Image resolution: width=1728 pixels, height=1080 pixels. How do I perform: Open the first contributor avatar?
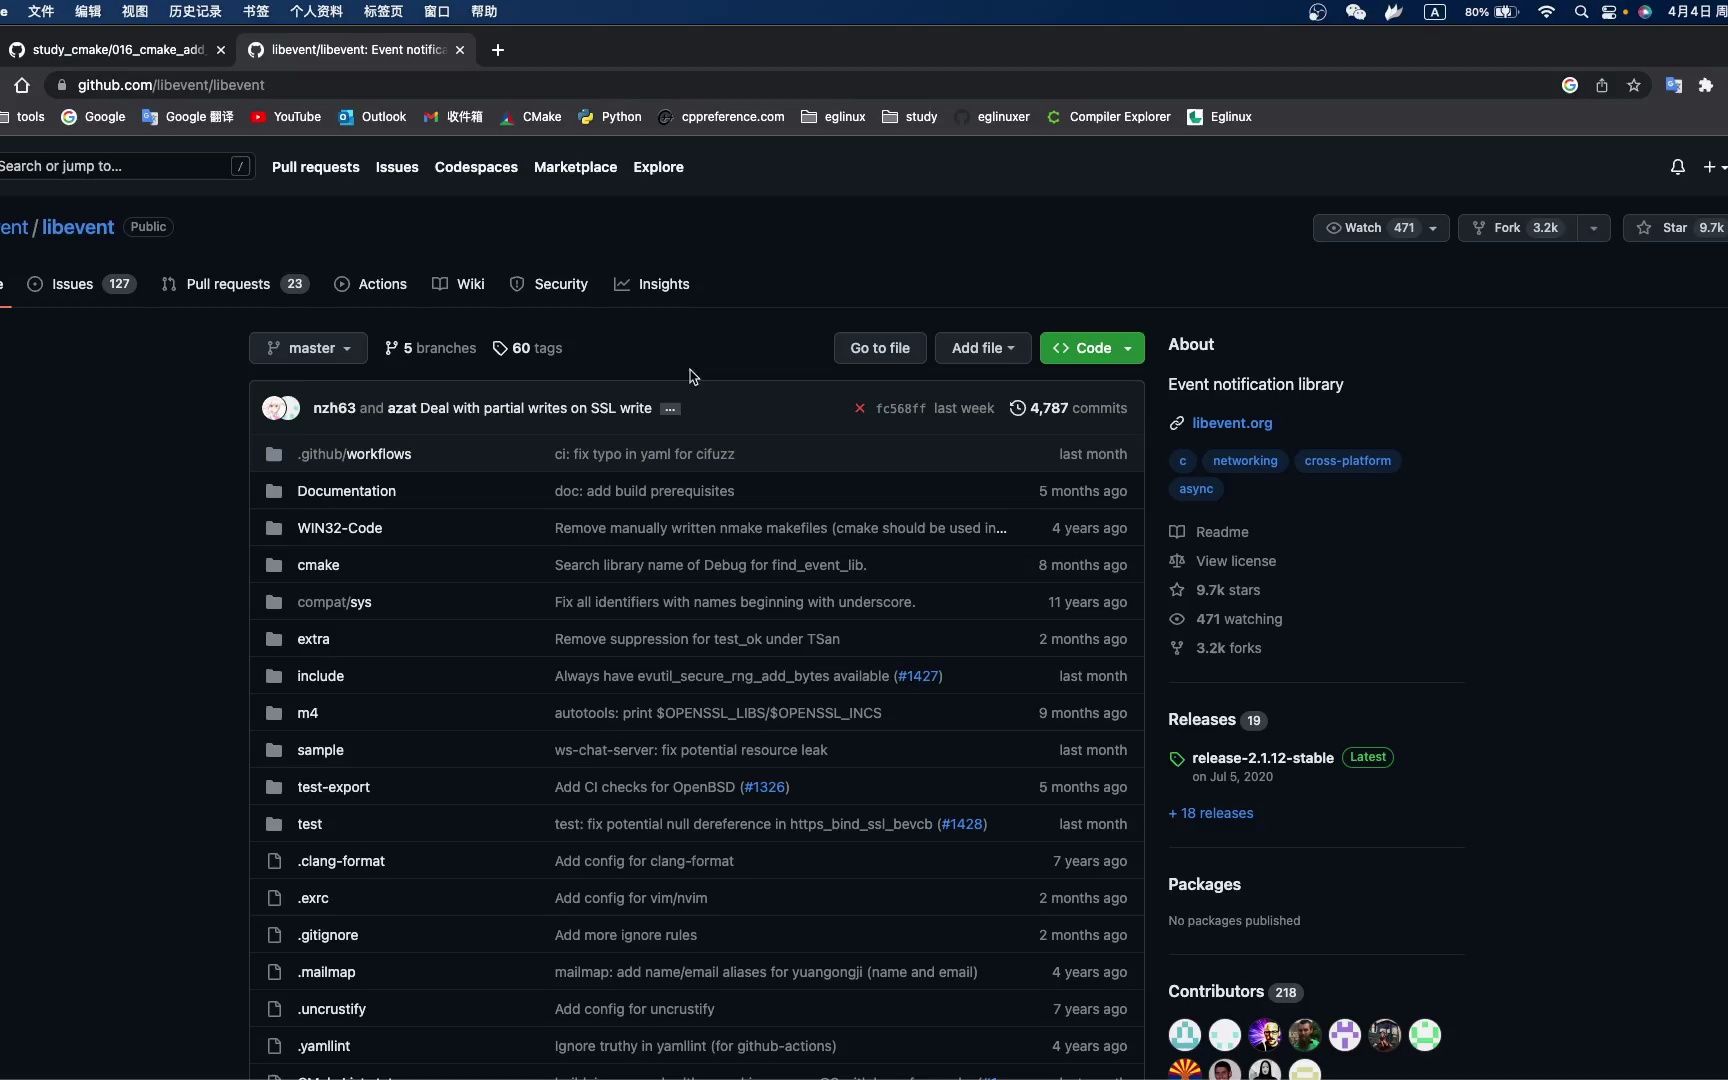coord(1185,1035)
